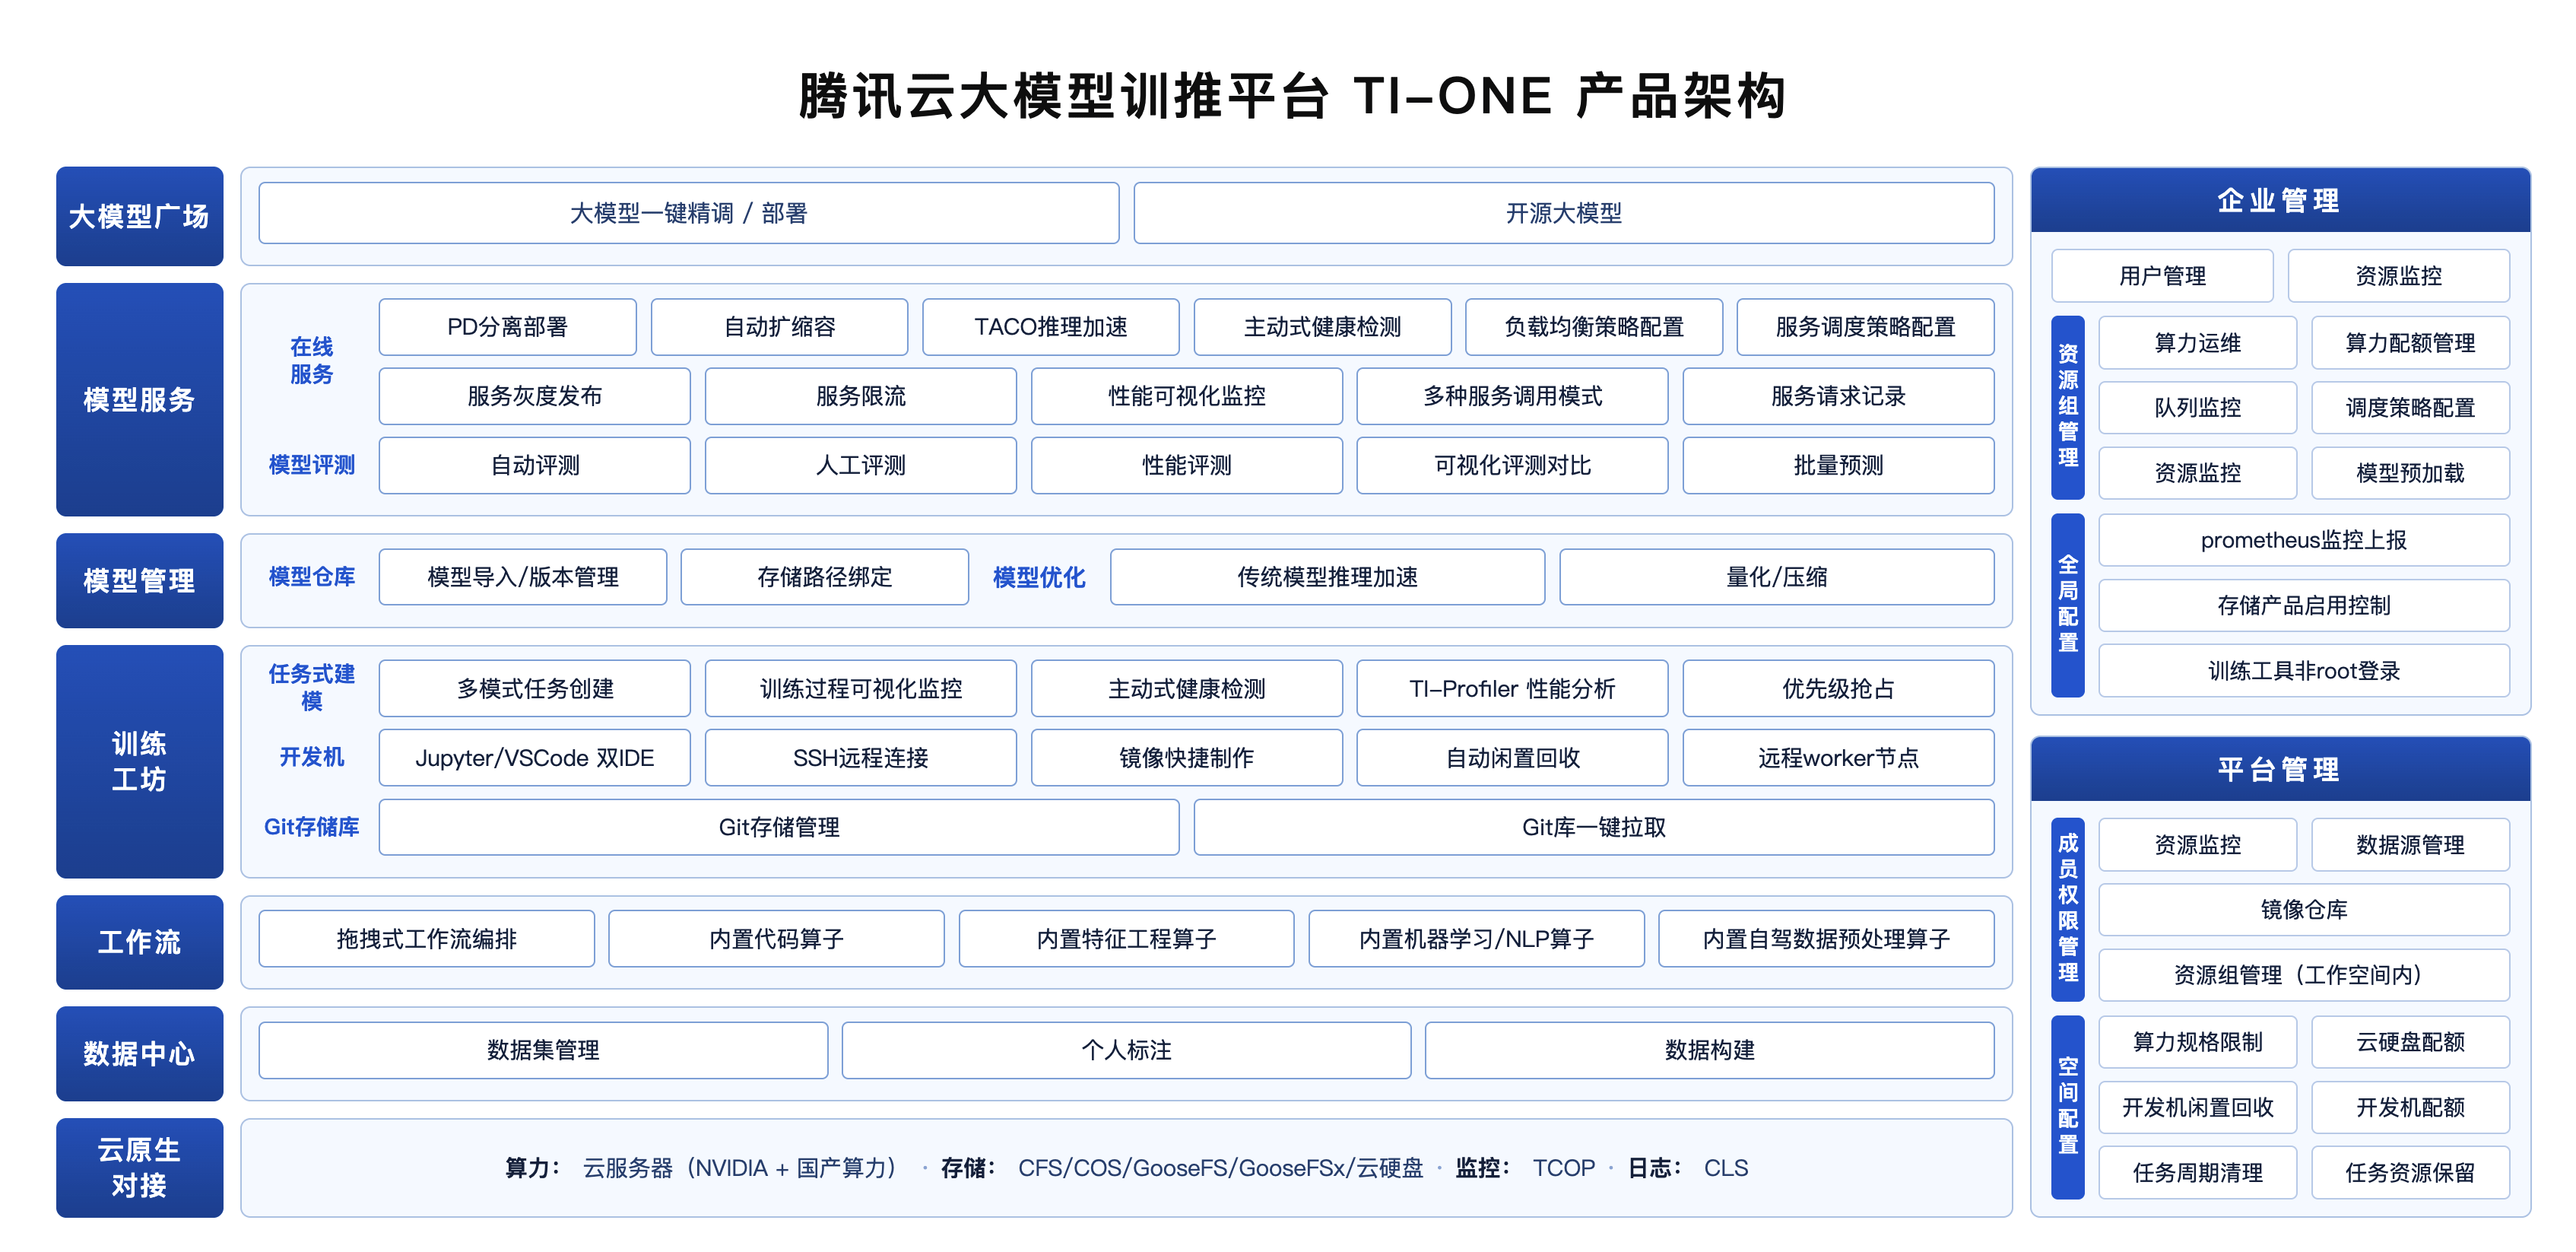Click the 自动评测 box
Viewport: 2576px width, 1252px height.
[x=534, y=465]
